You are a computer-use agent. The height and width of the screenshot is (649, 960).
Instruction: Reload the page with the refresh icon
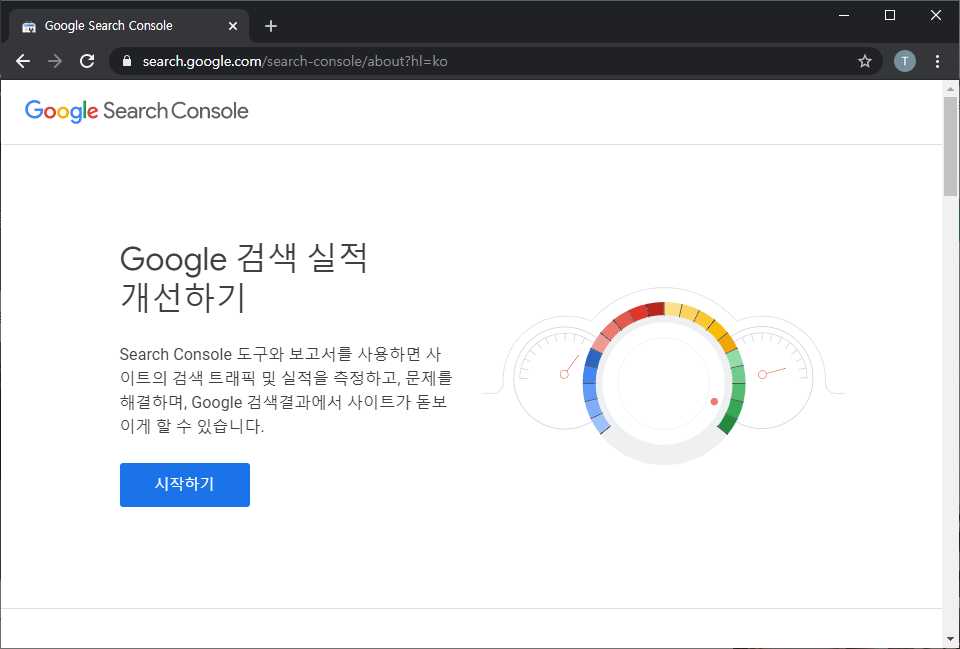[87, 61]
